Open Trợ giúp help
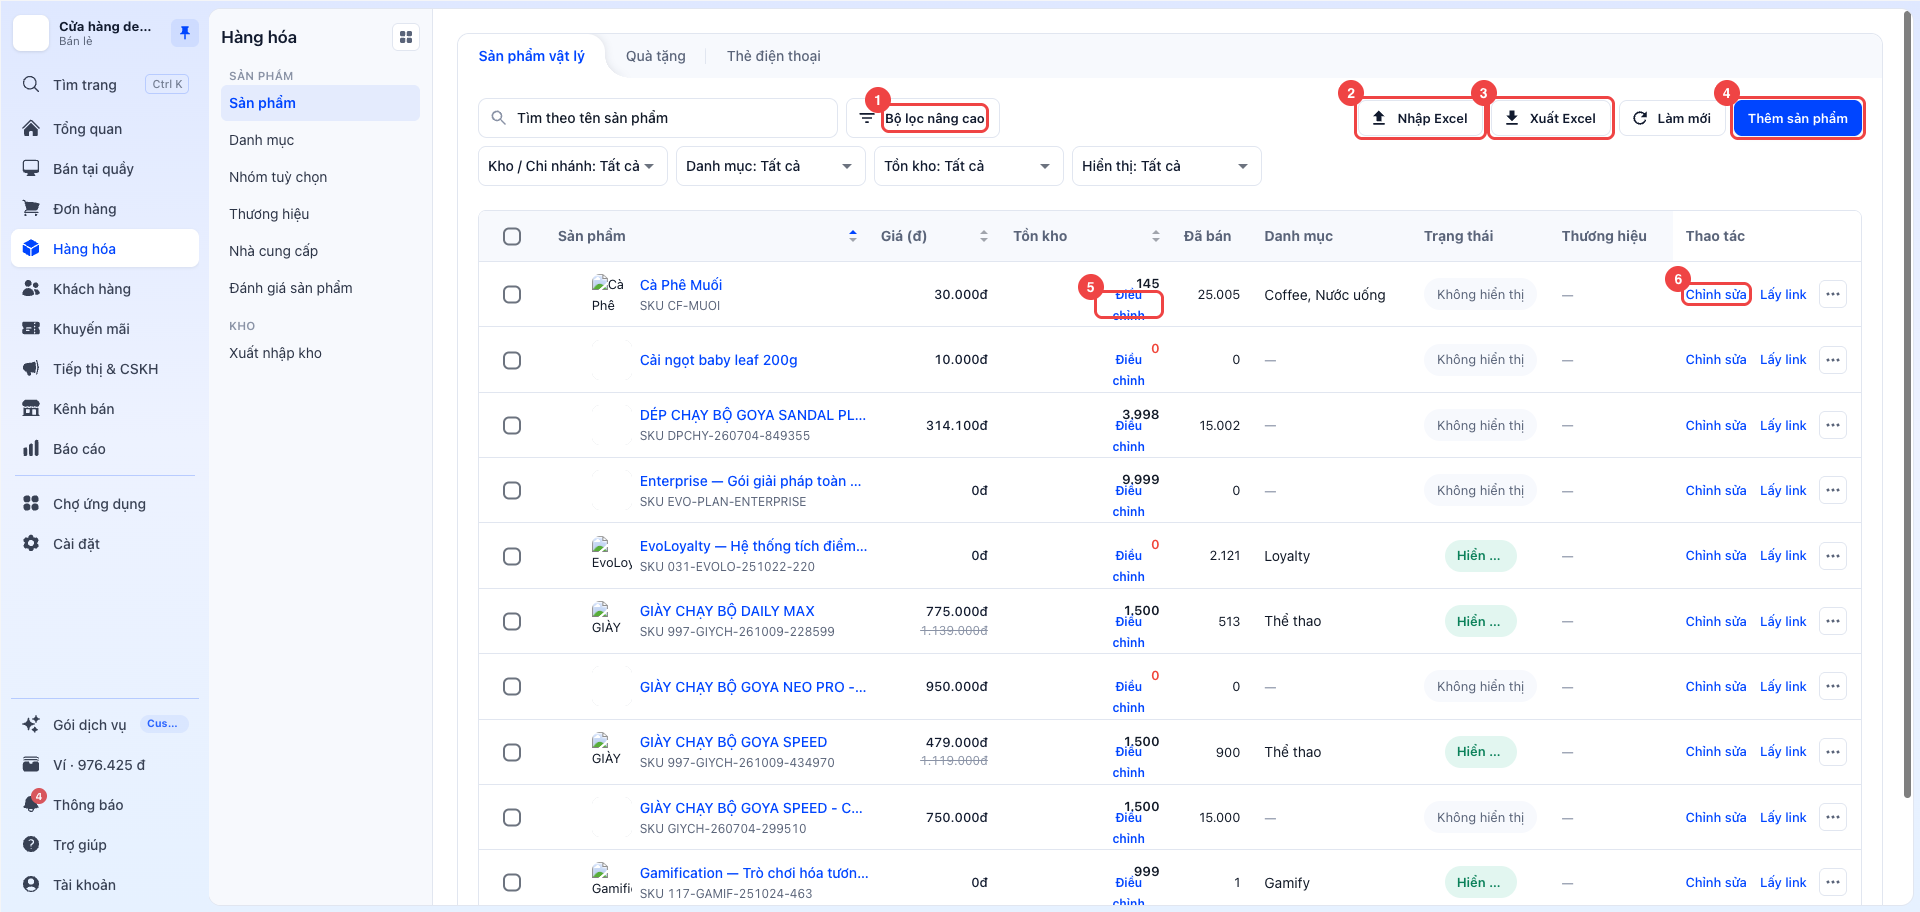 click(x=105, y=845)
